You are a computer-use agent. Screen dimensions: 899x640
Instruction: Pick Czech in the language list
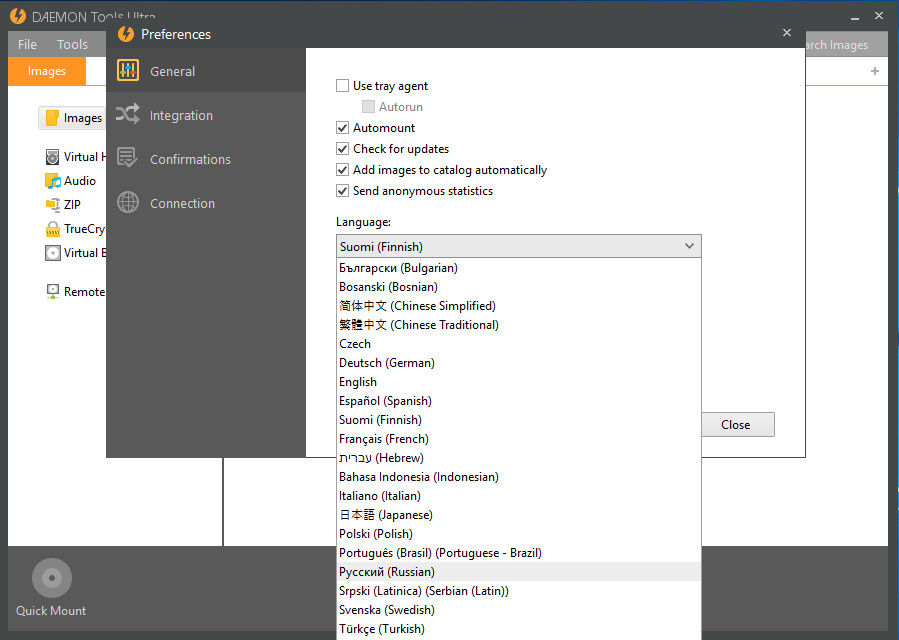518,344
